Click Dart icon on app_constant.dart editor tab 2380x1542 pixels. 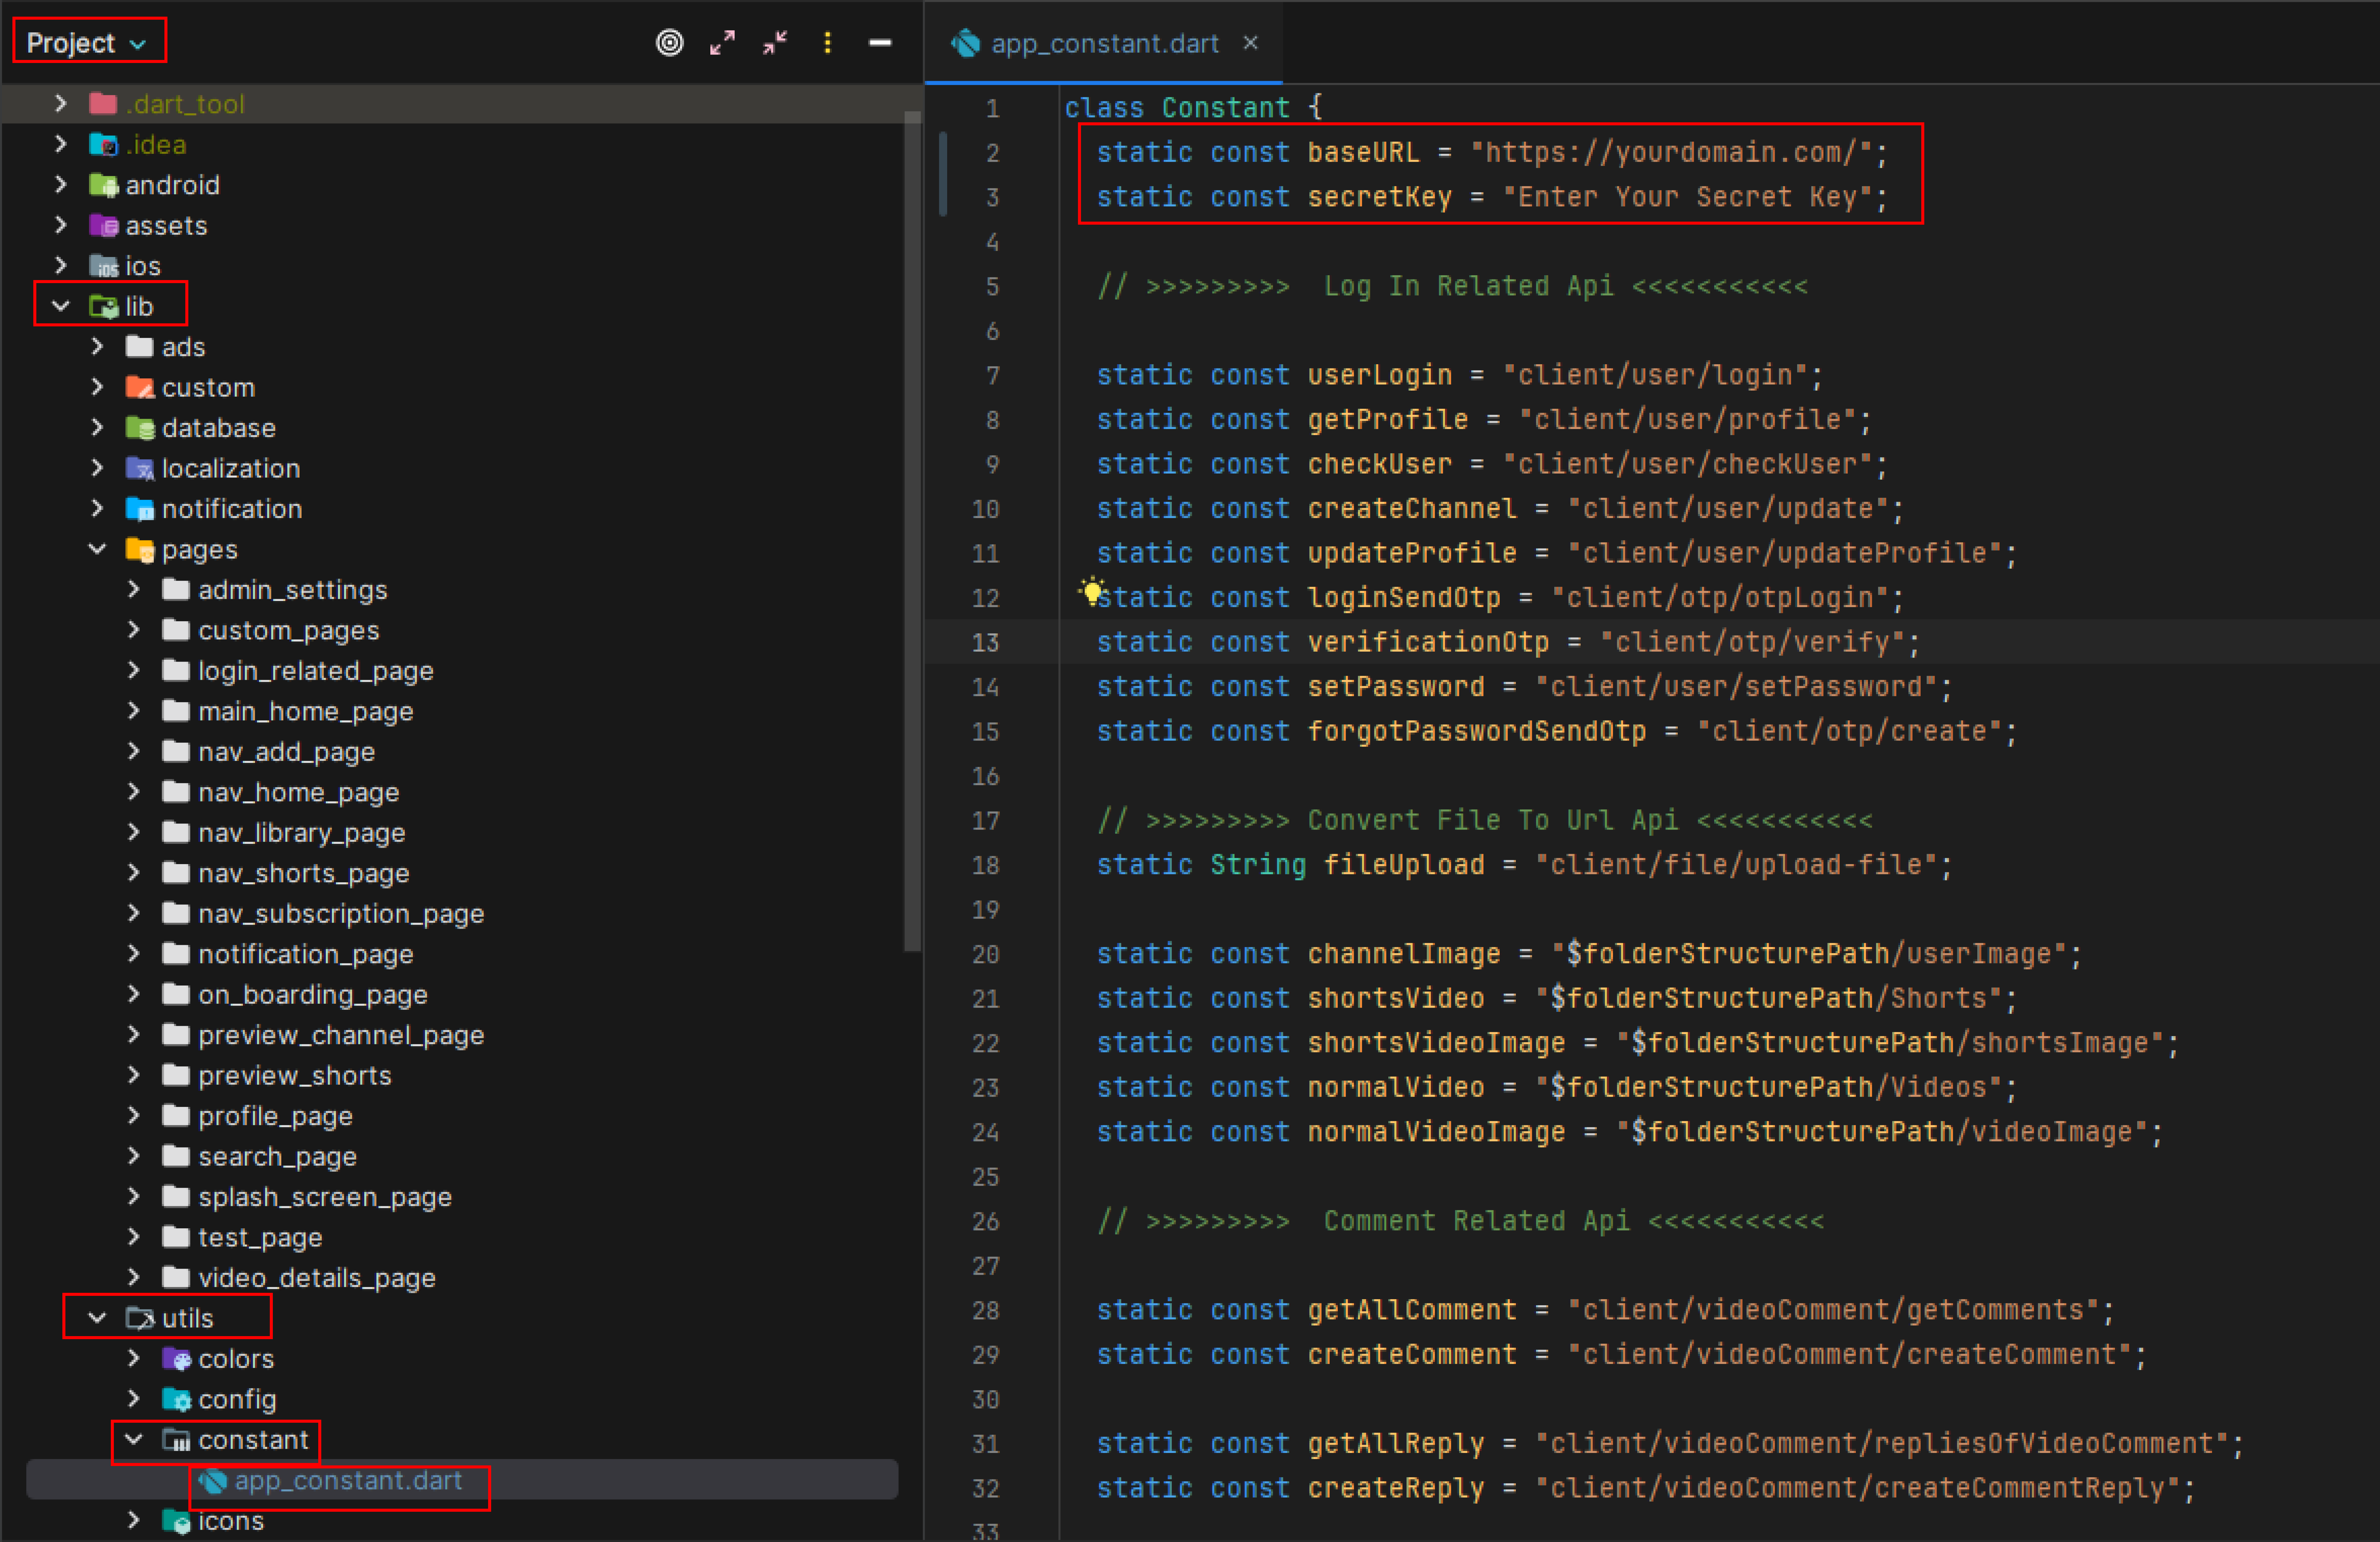click(x=966, y=43)
